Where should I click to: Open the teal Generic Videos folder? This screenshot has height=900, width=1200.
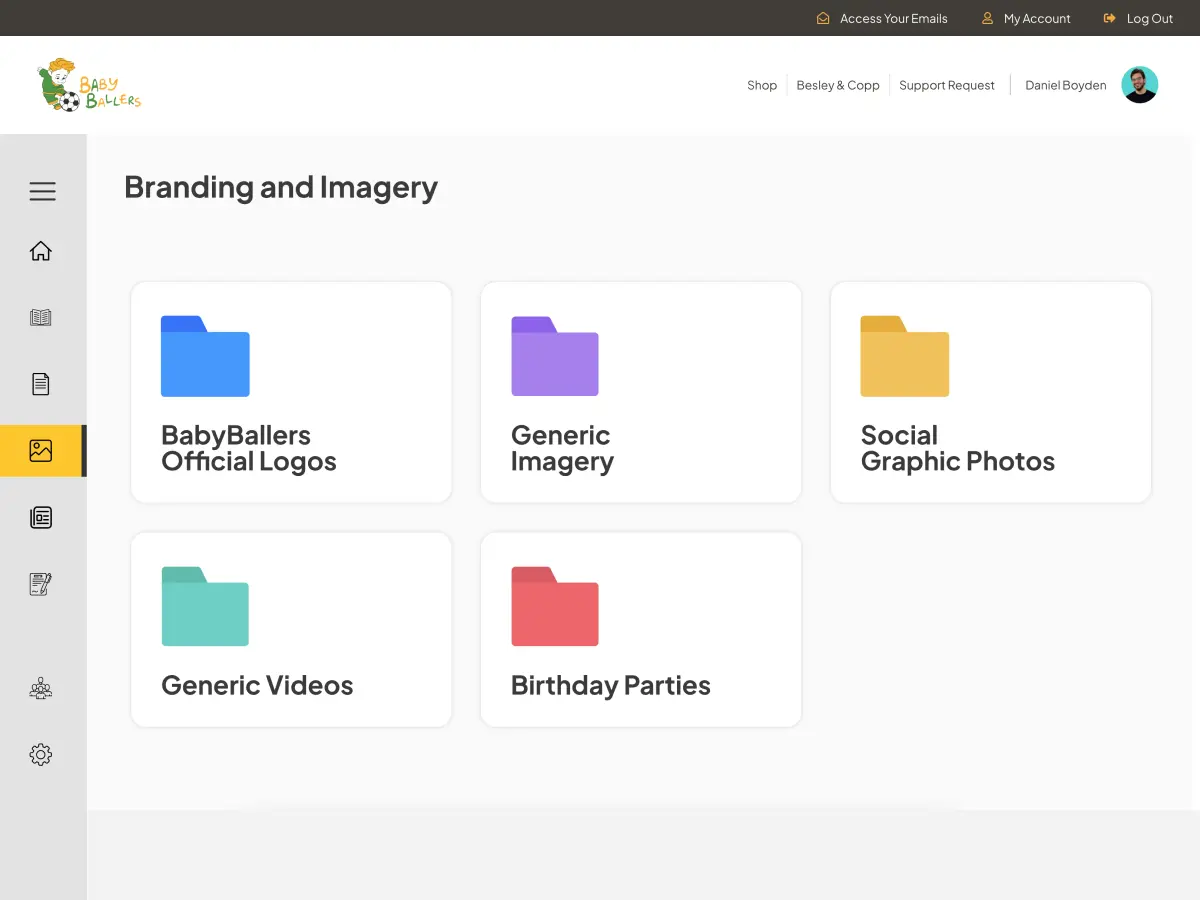291,630
